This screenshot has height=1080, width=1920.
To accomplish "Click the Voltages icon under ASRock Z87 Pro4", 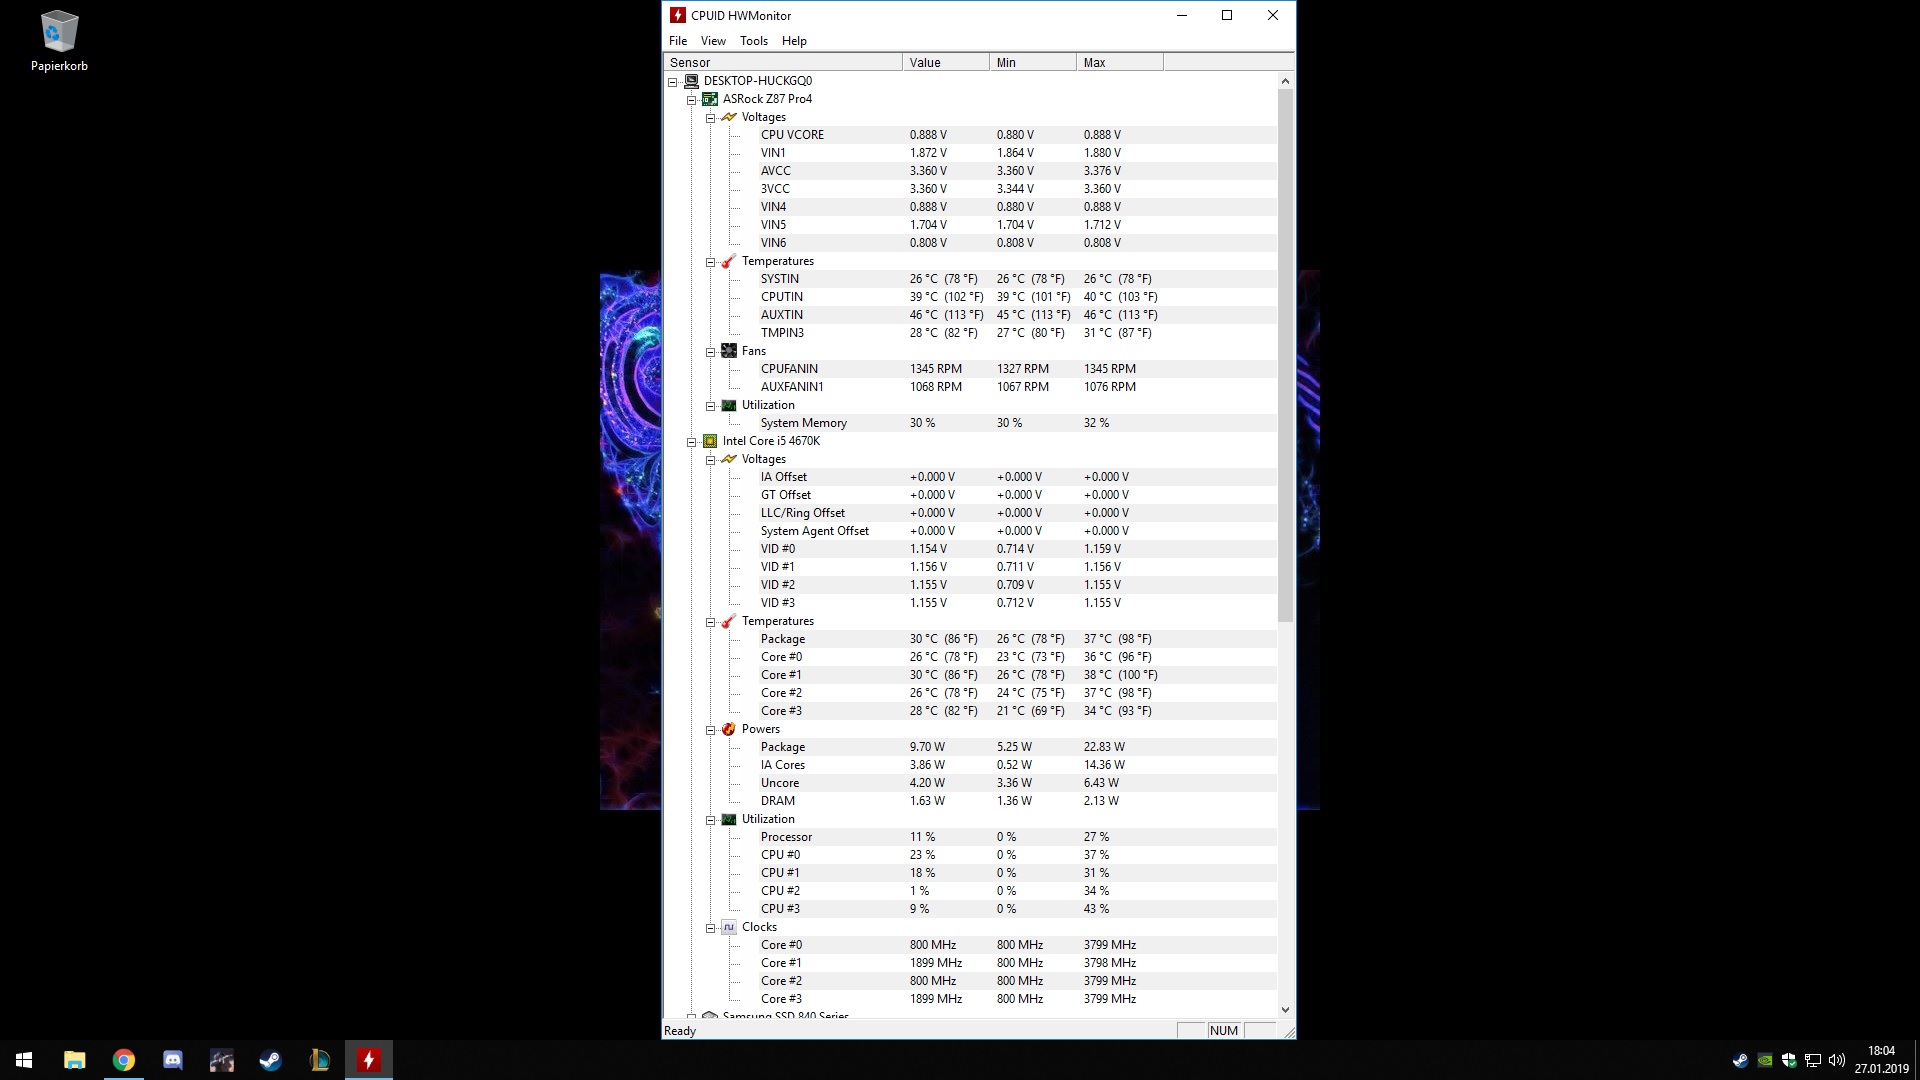I will (x=729, y=117).
